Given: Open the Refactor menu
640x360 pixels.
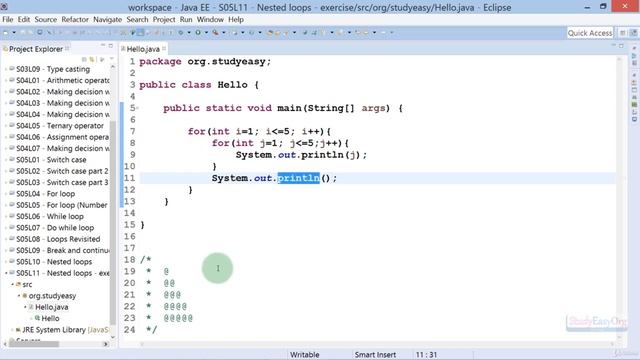Looking at the screenshot, I should point(75,19).
